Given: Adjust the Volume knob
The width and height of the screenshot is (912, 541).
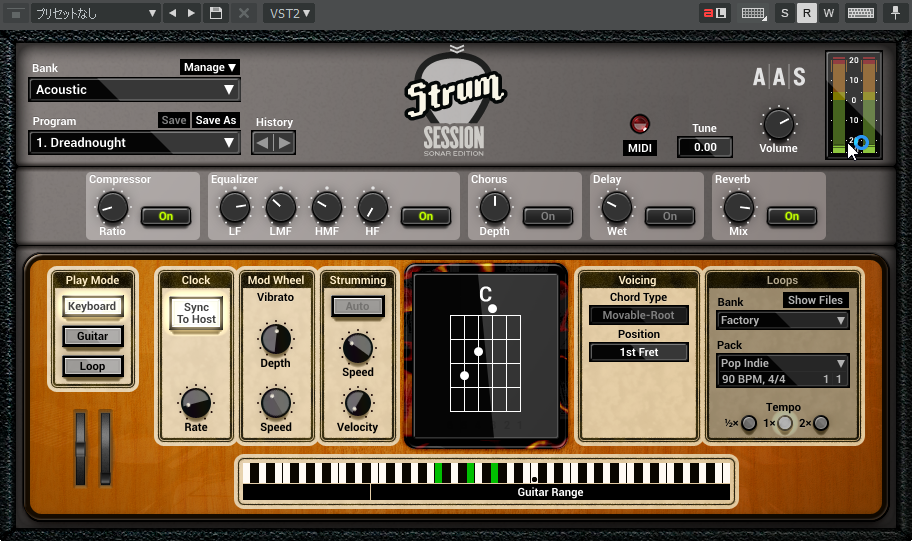Looking at the screenshot, I should click(778, 123).
